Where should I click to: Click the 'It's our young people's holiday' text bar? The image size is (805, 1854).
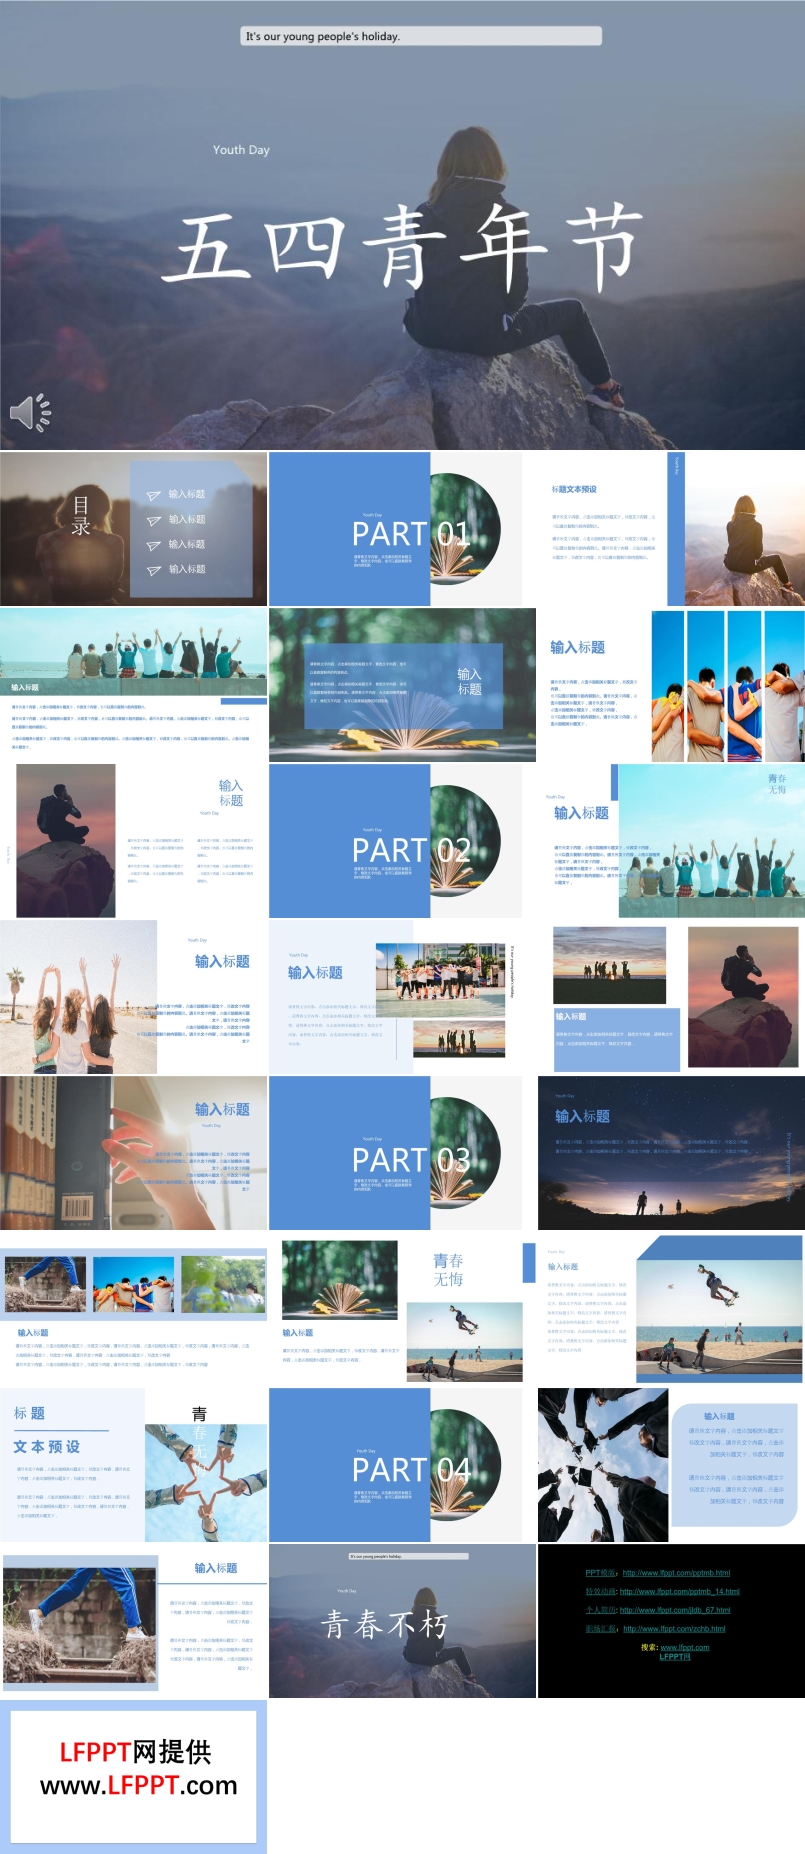[x=421, y=36]
